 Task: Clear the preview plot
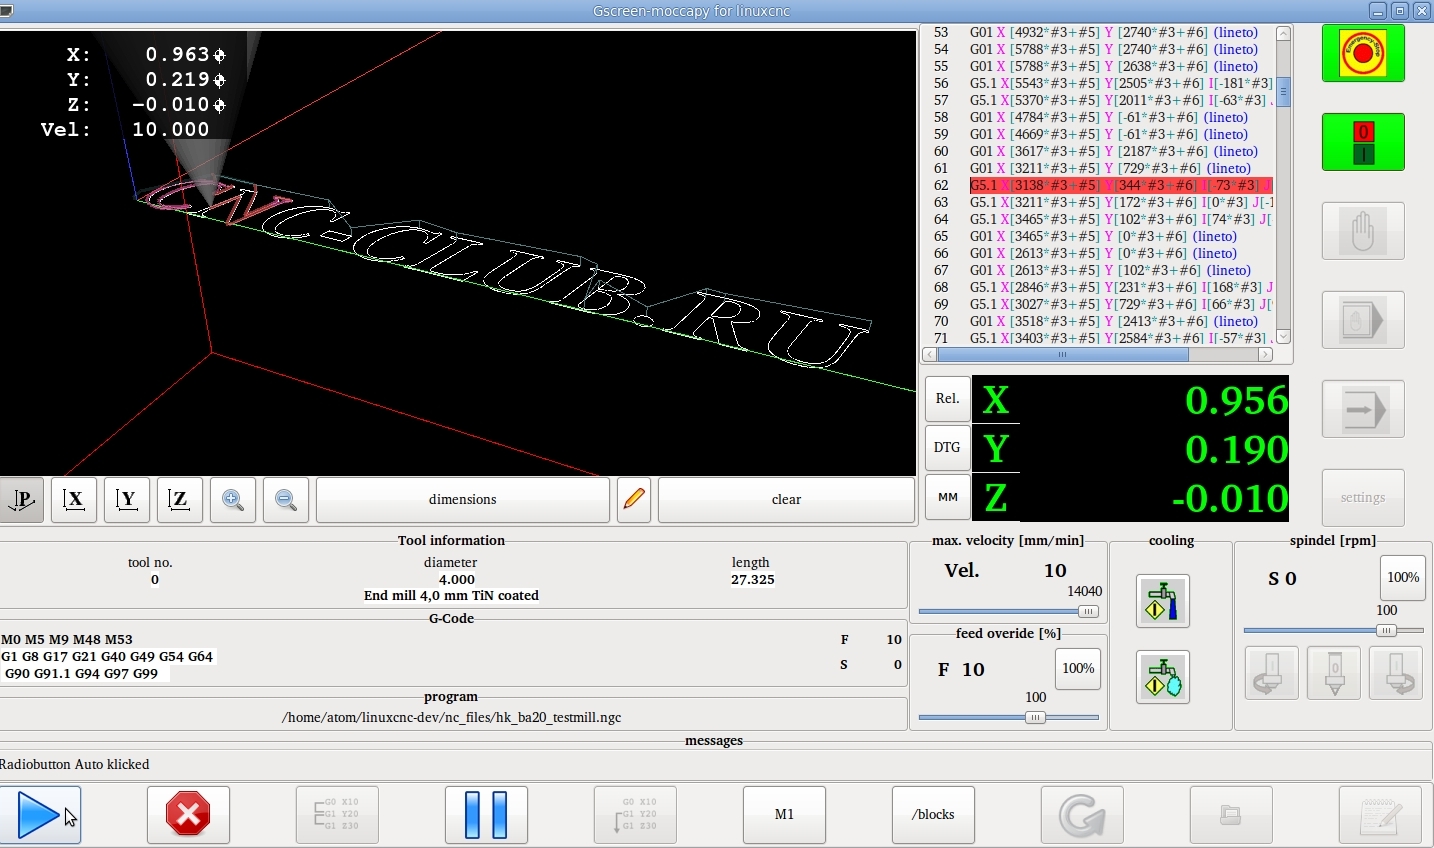(x=786, y=500)
